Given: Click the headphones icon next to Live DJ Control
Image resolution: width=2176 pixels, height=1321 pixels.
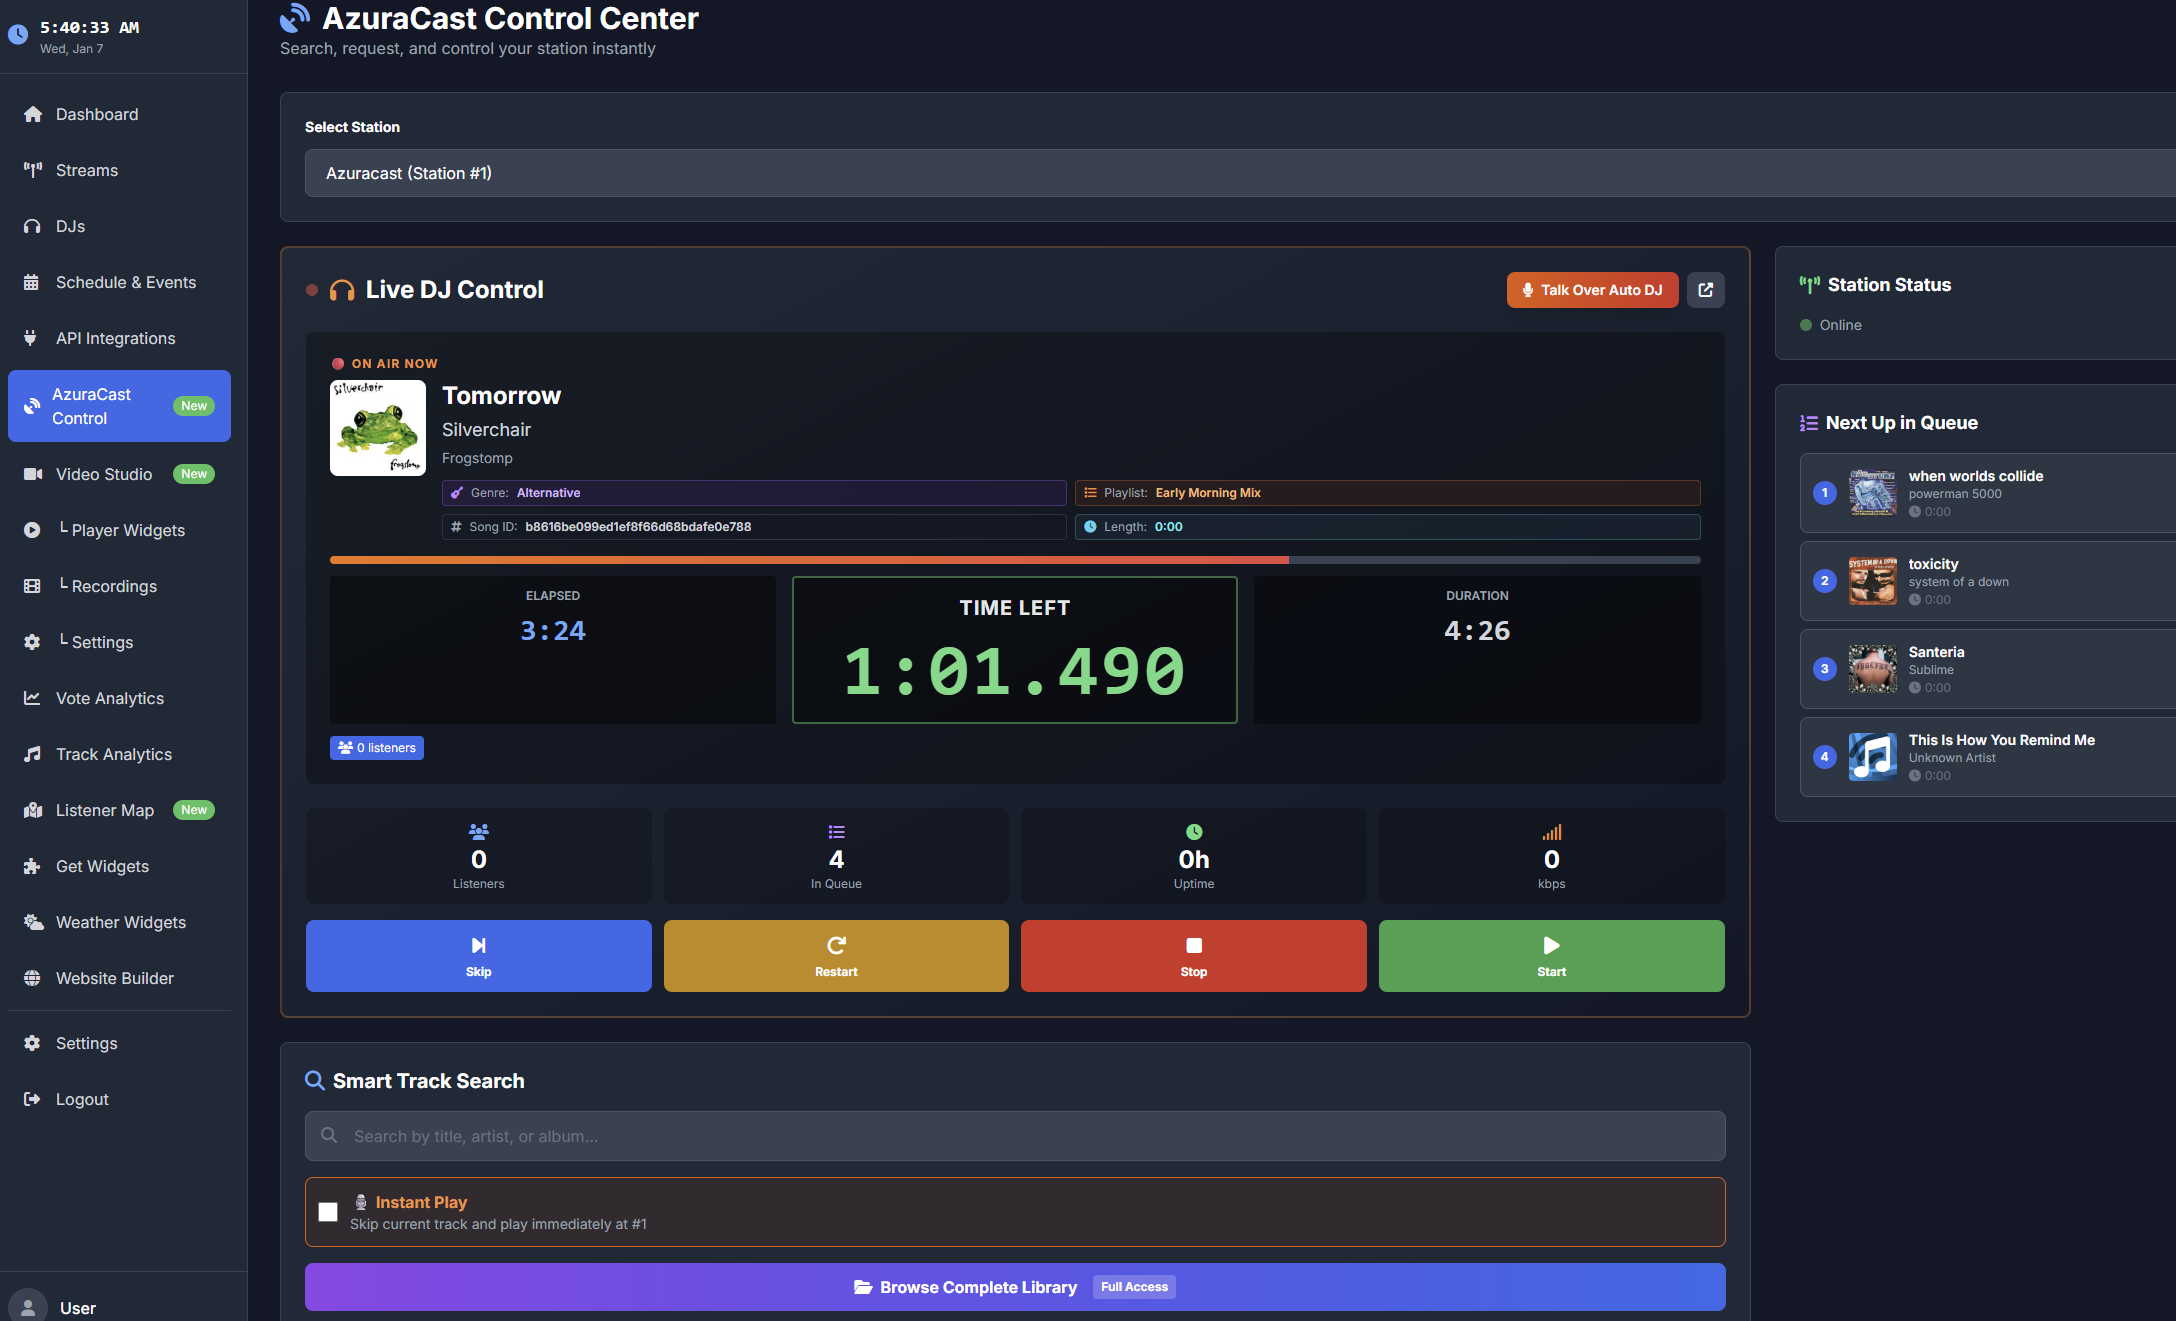Looking at the screenshot, I should click(x=342, y=289).
